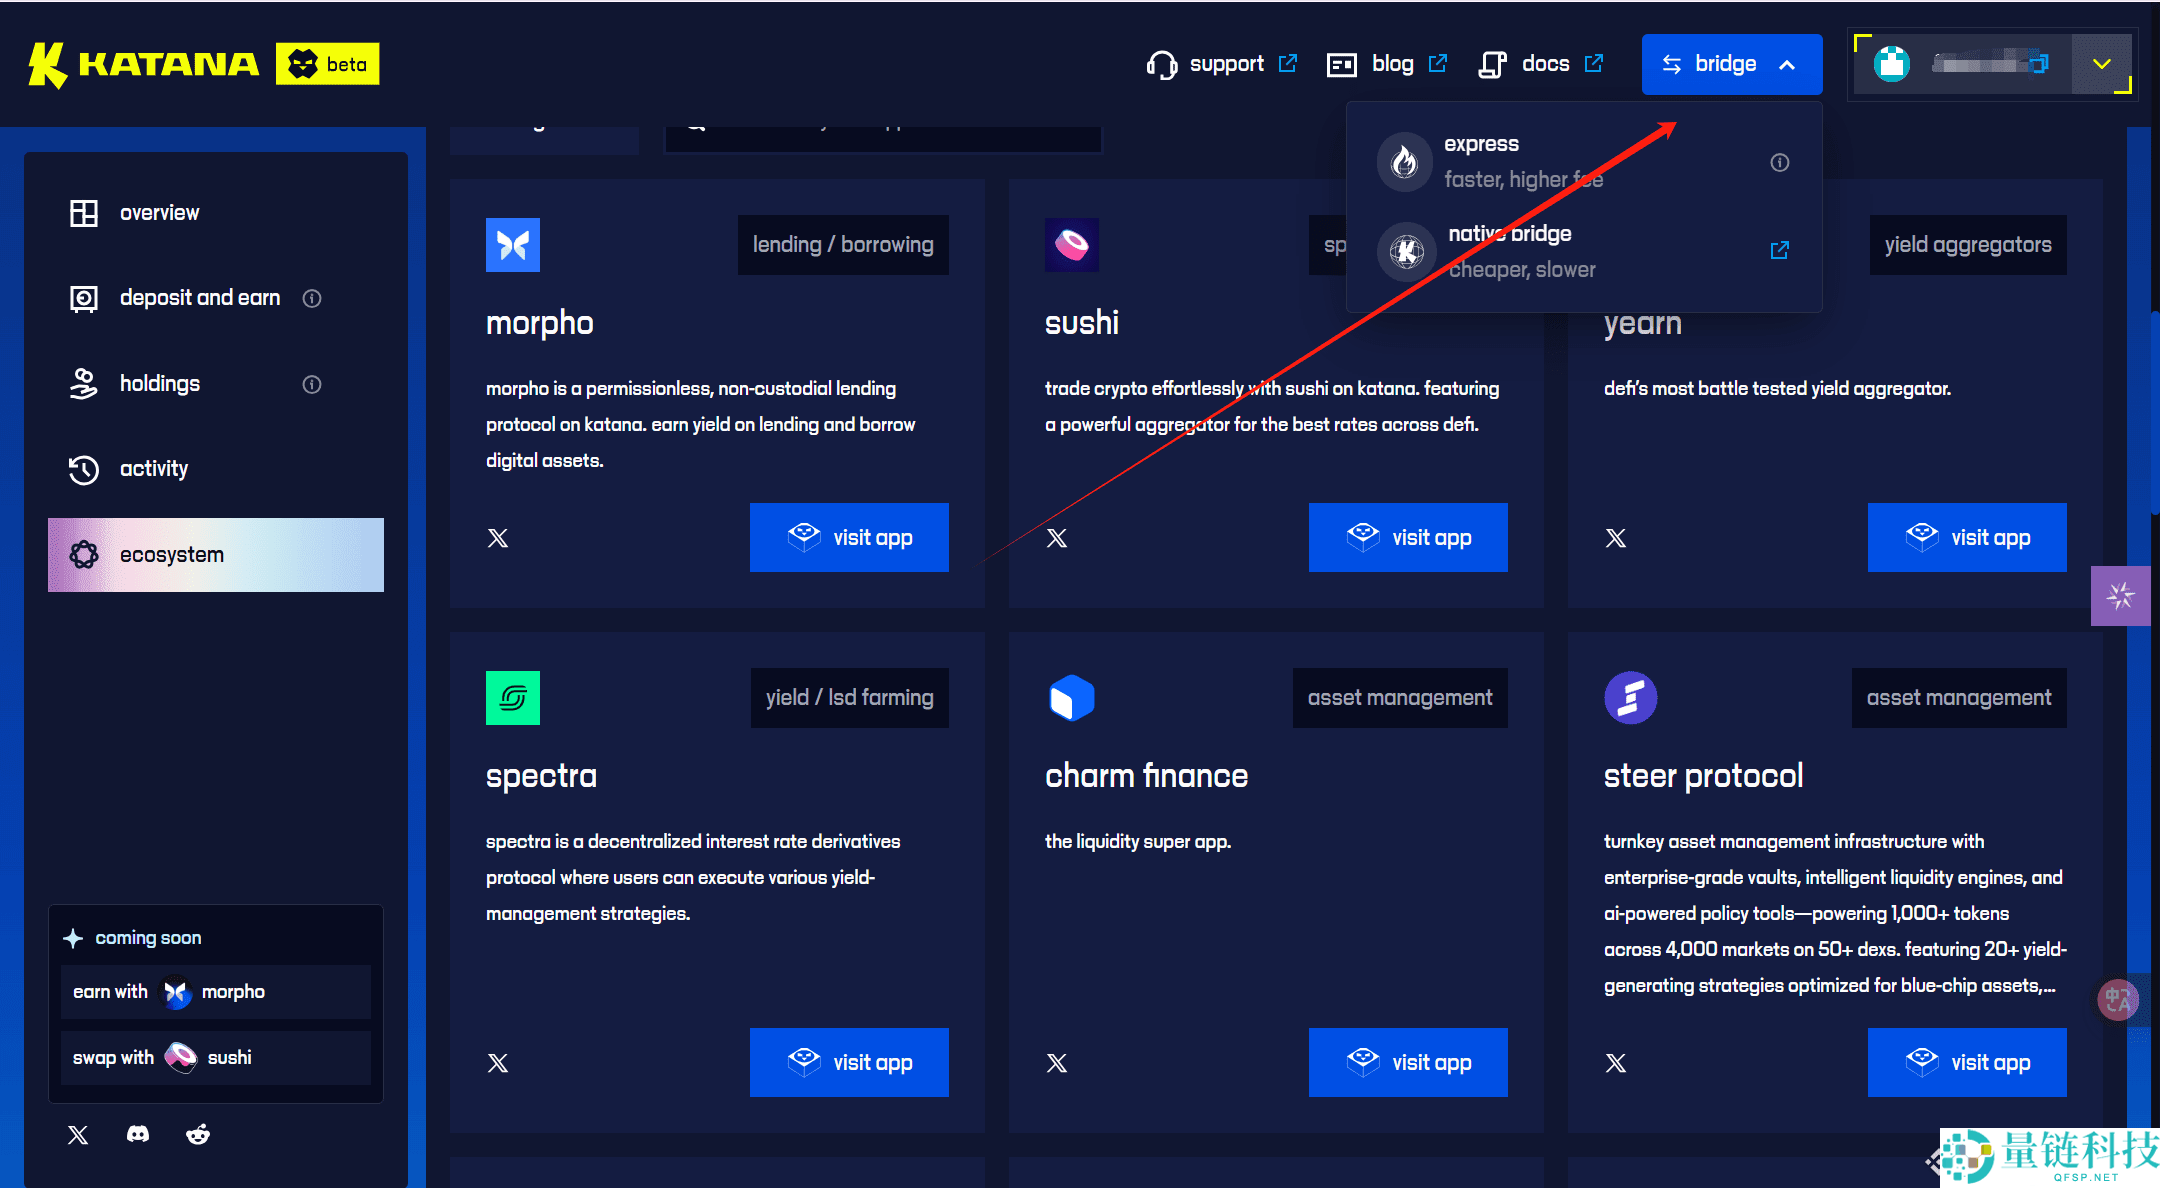Collapse the bridge dropdown button
This screenshot has width=2160, height=1188.
[1731, 64]
